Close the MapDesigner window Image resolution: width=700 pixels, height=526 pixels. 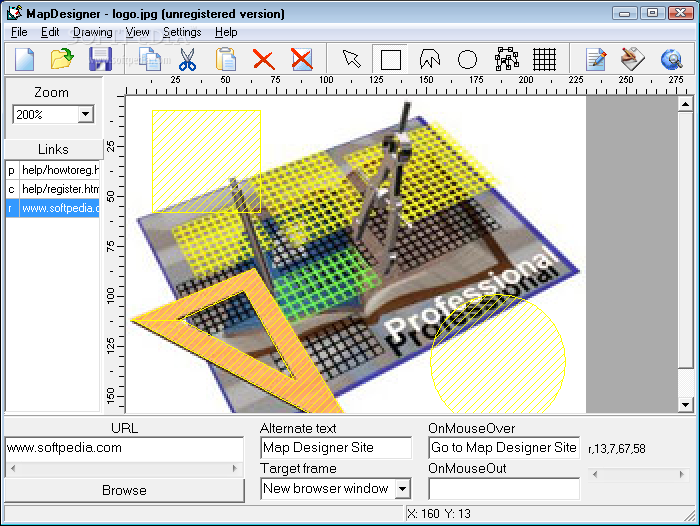680,13
